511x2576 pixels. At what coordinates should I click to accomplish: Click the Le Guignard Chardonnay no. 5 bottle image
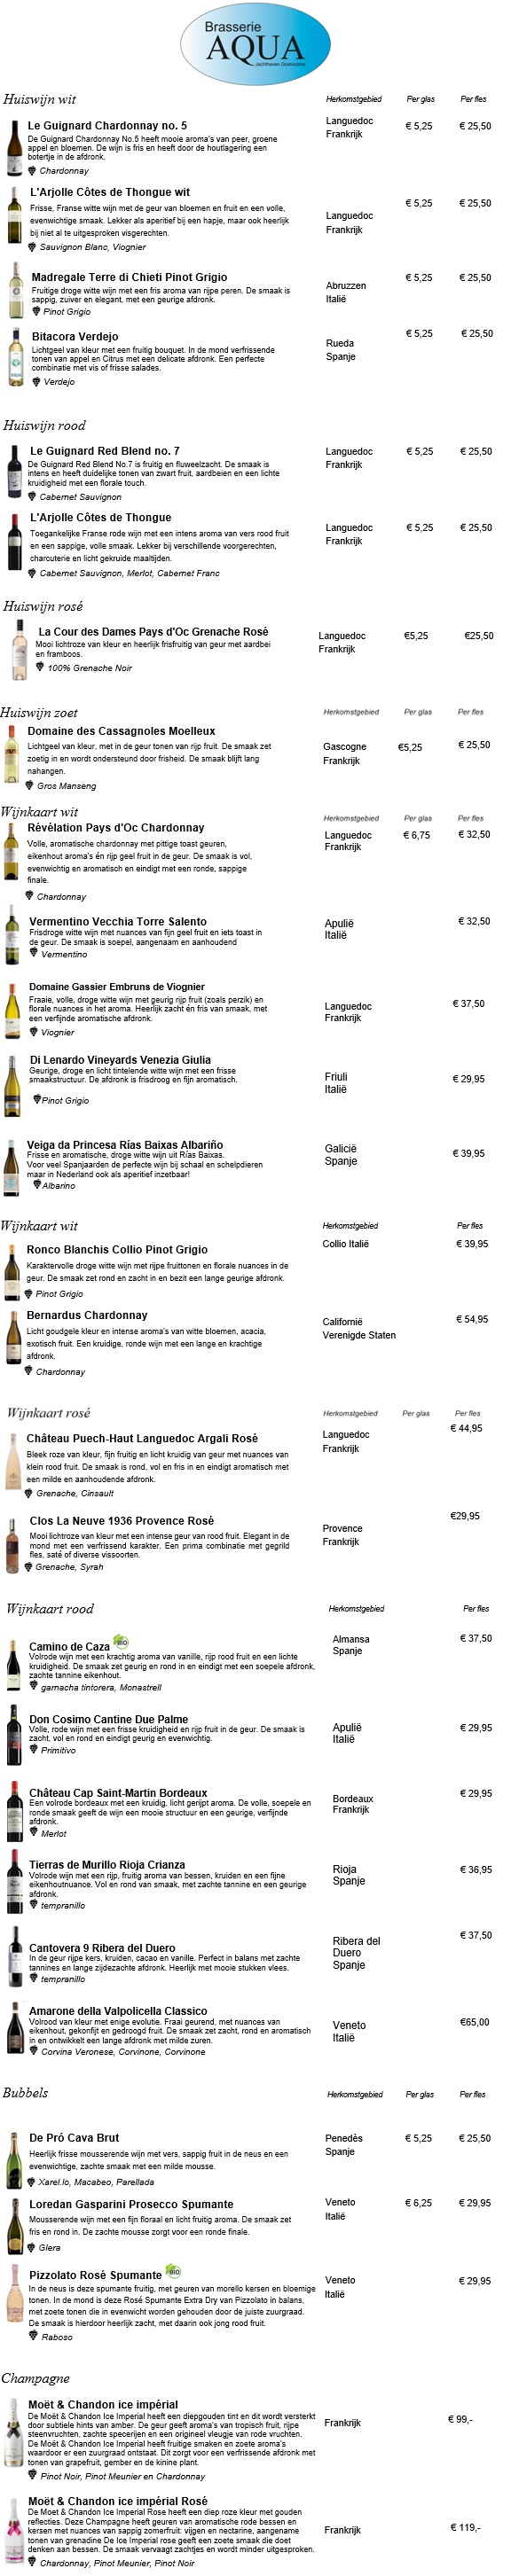pyautogui.click(x=14, y=148)
